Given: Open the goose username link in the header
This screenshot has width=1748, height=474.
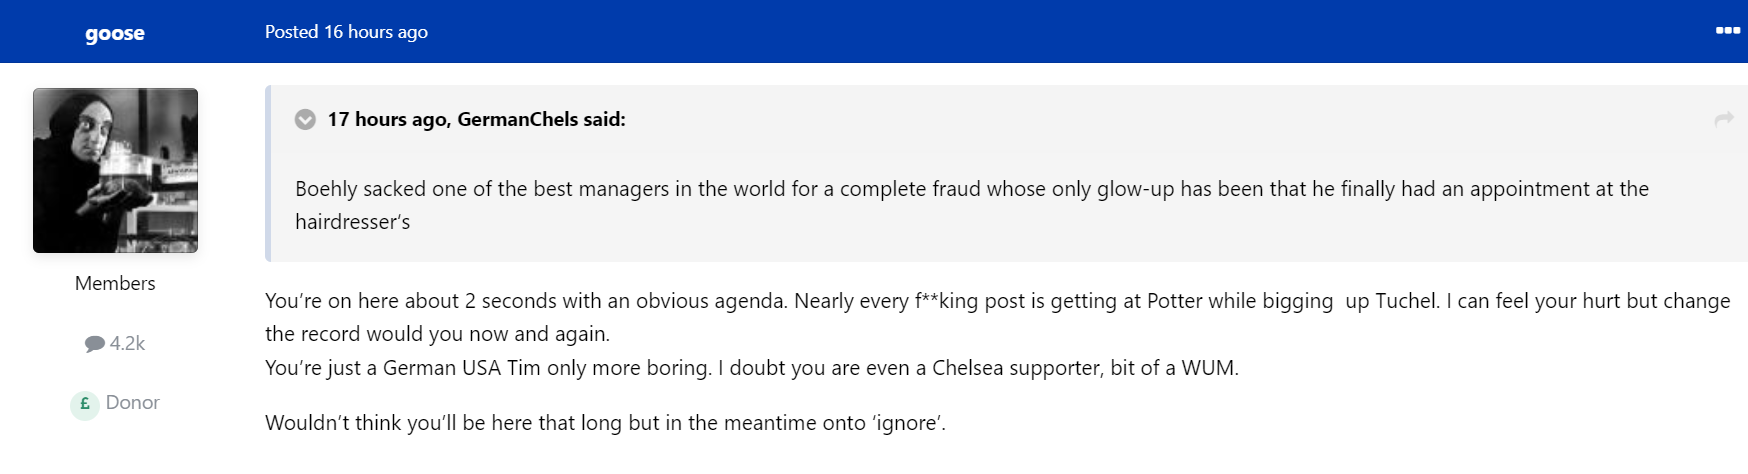Looking at the screenshot, I should (x=115, y=33).
